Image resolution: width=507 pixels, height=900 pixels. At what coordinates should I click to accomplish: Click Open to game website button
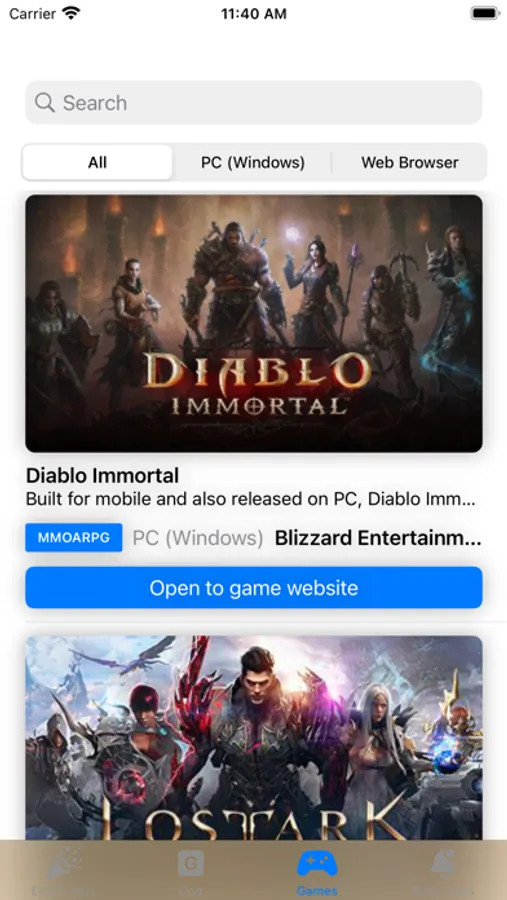(254, 587)
